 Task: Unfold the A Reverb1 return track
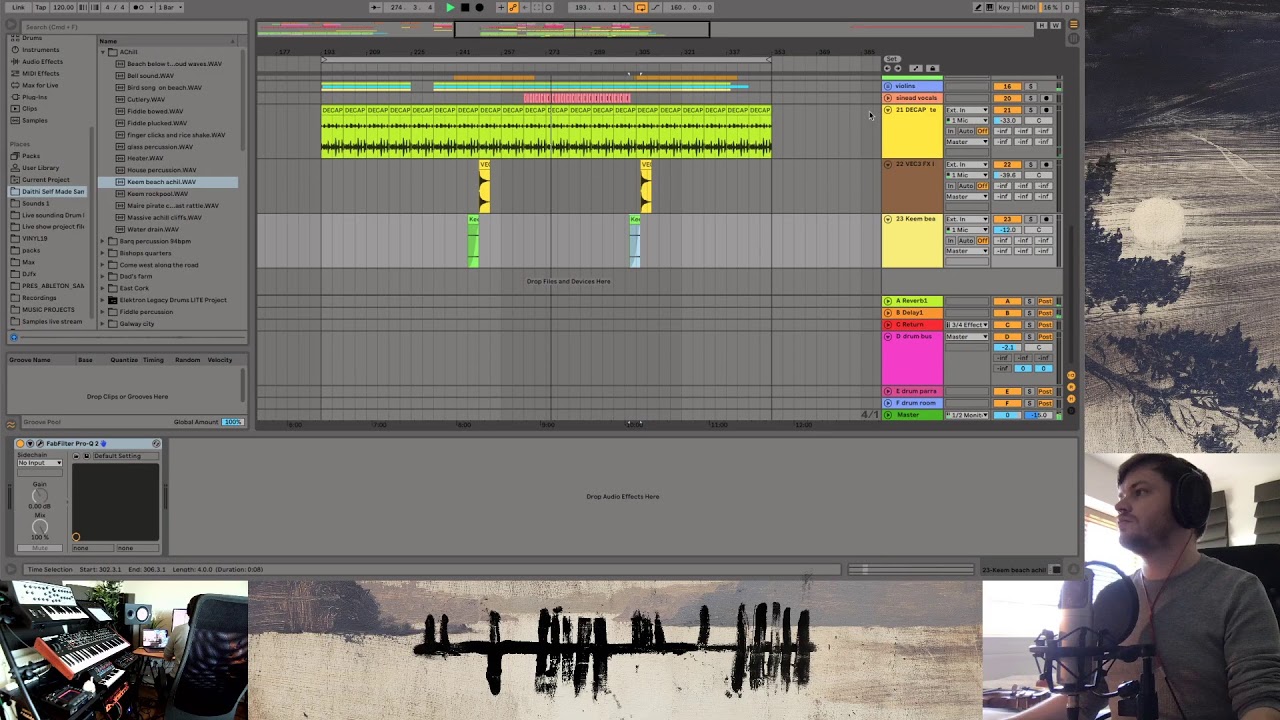(x=888, y=301)
